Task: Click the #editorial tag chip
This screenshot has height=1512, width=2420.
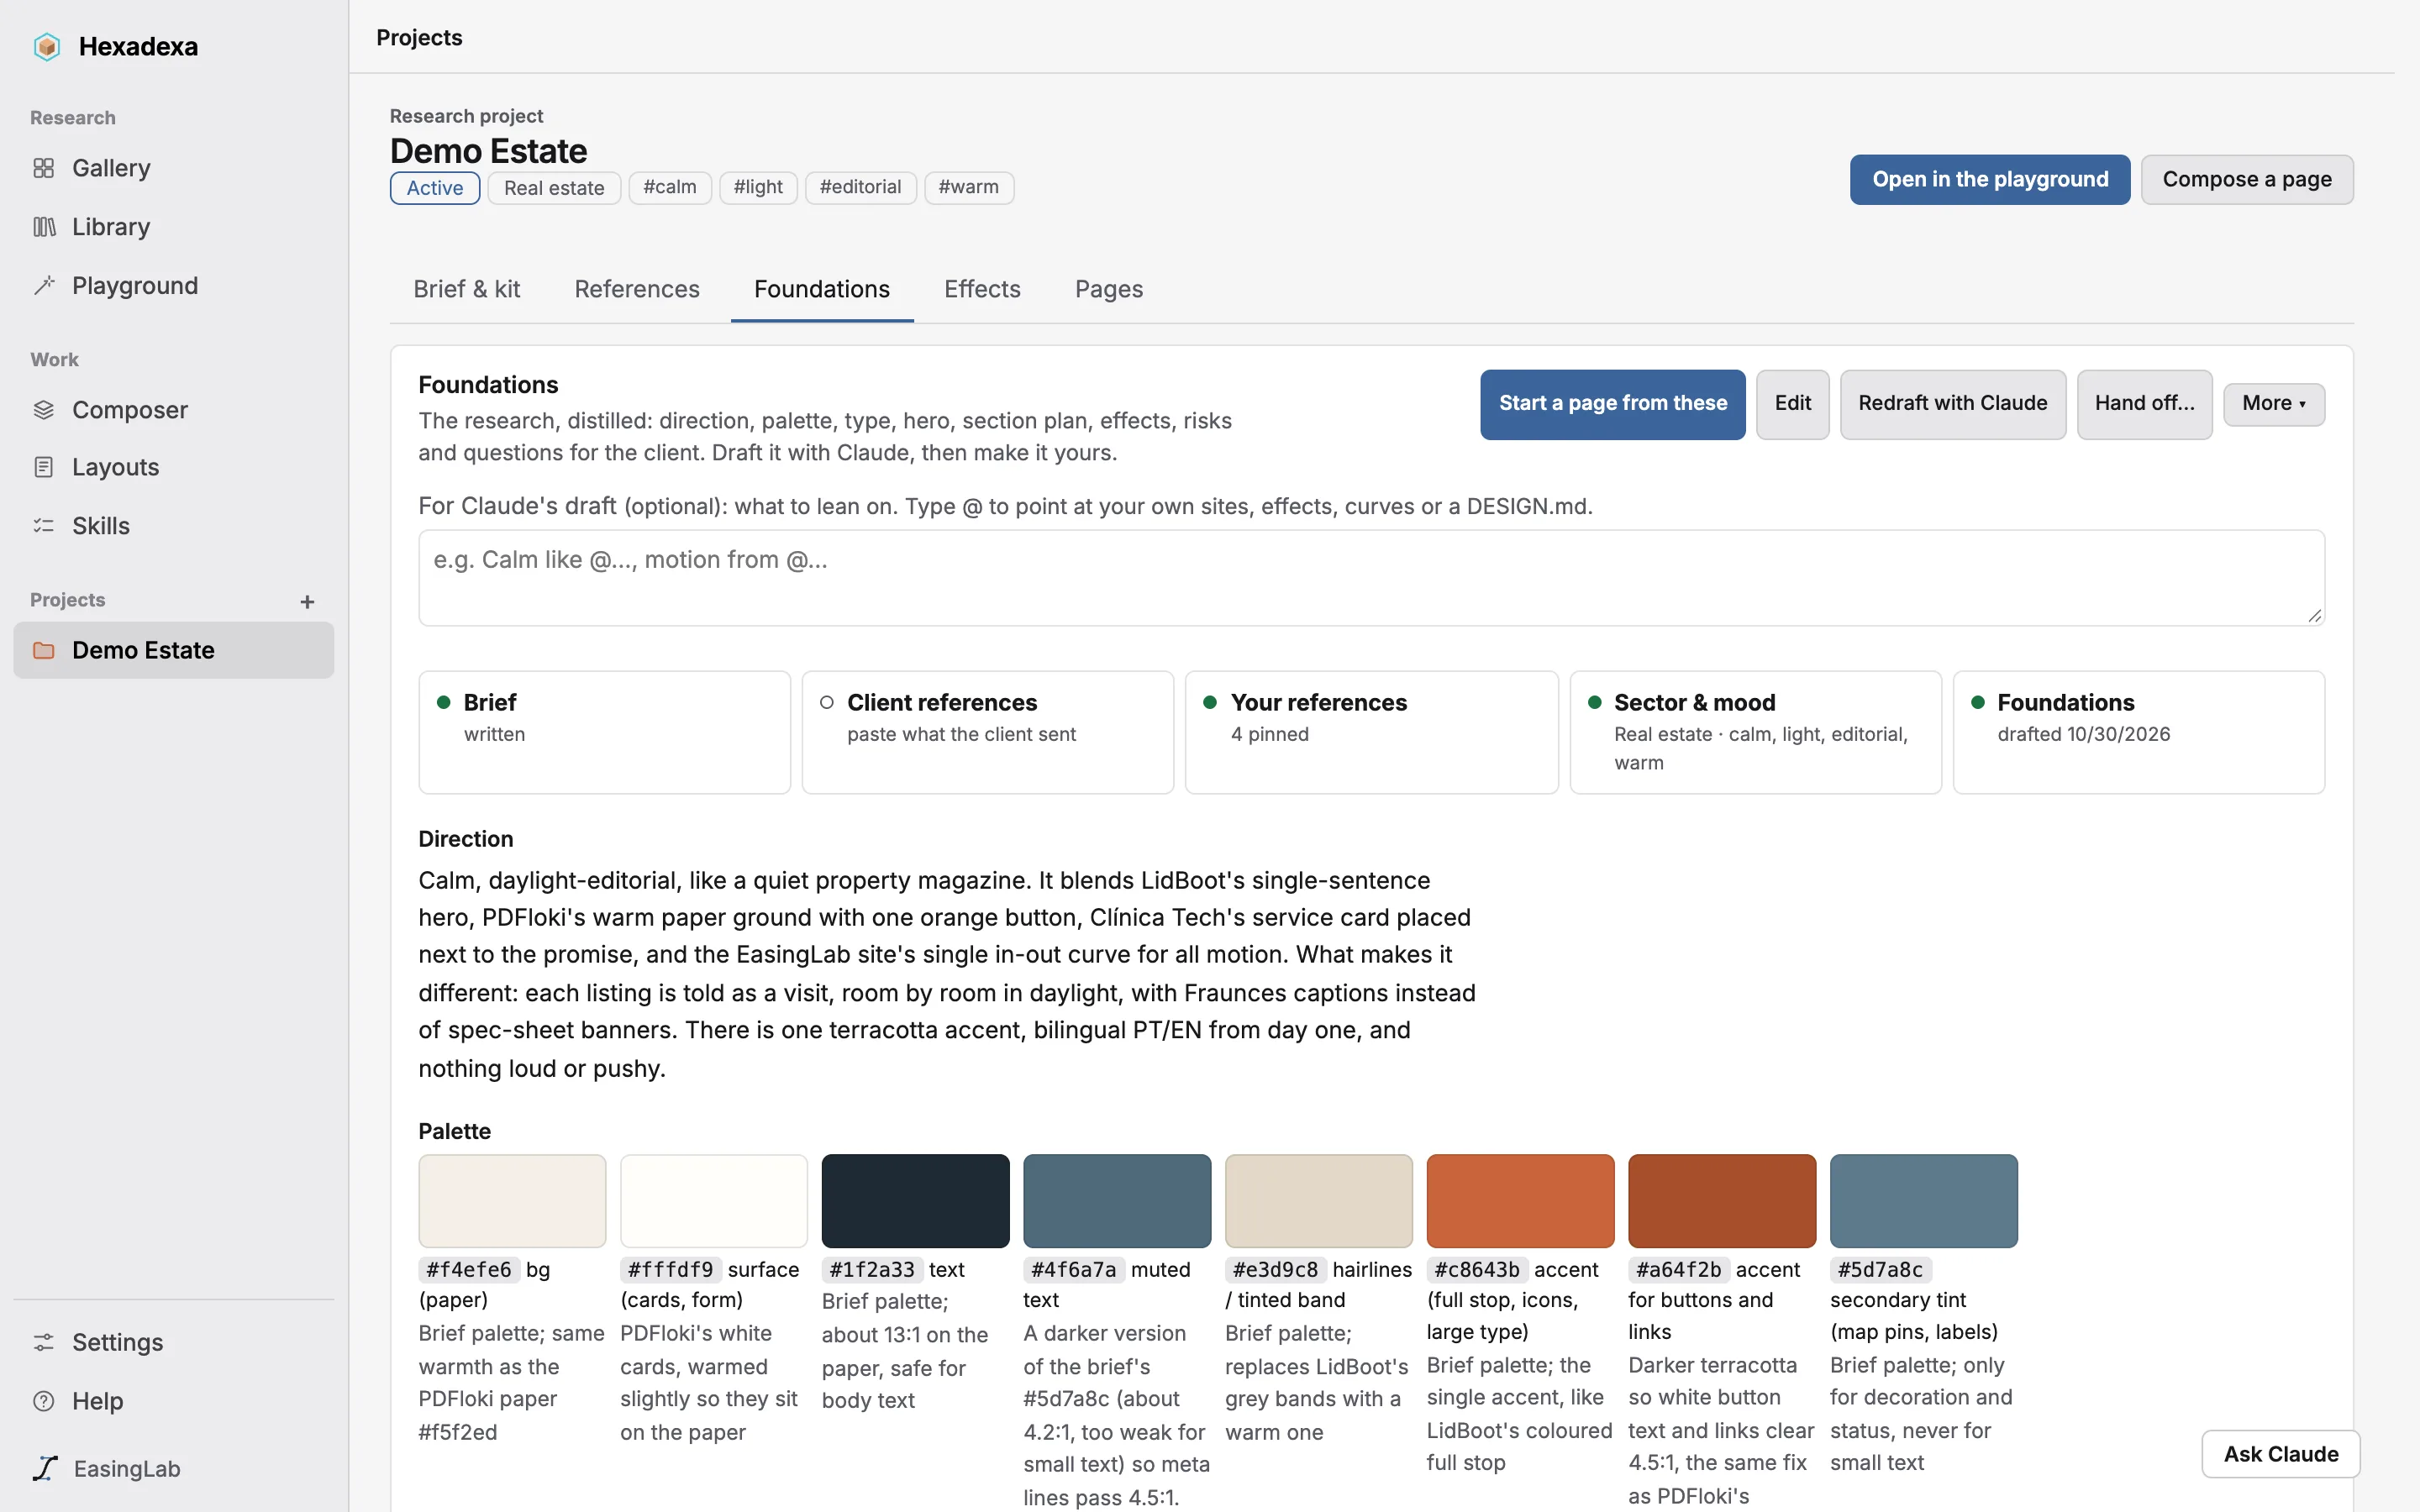Action: point(860,188)
